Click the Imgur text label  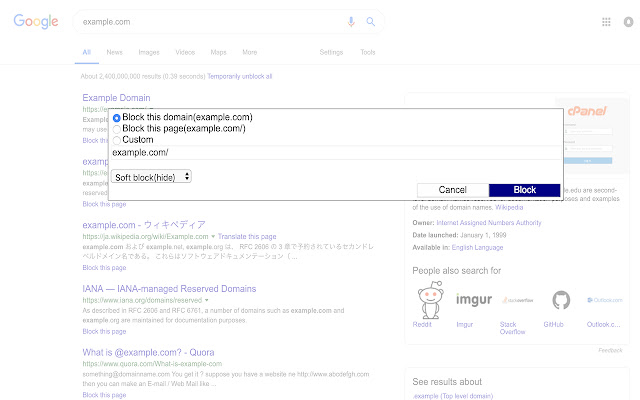pos(464,324)
